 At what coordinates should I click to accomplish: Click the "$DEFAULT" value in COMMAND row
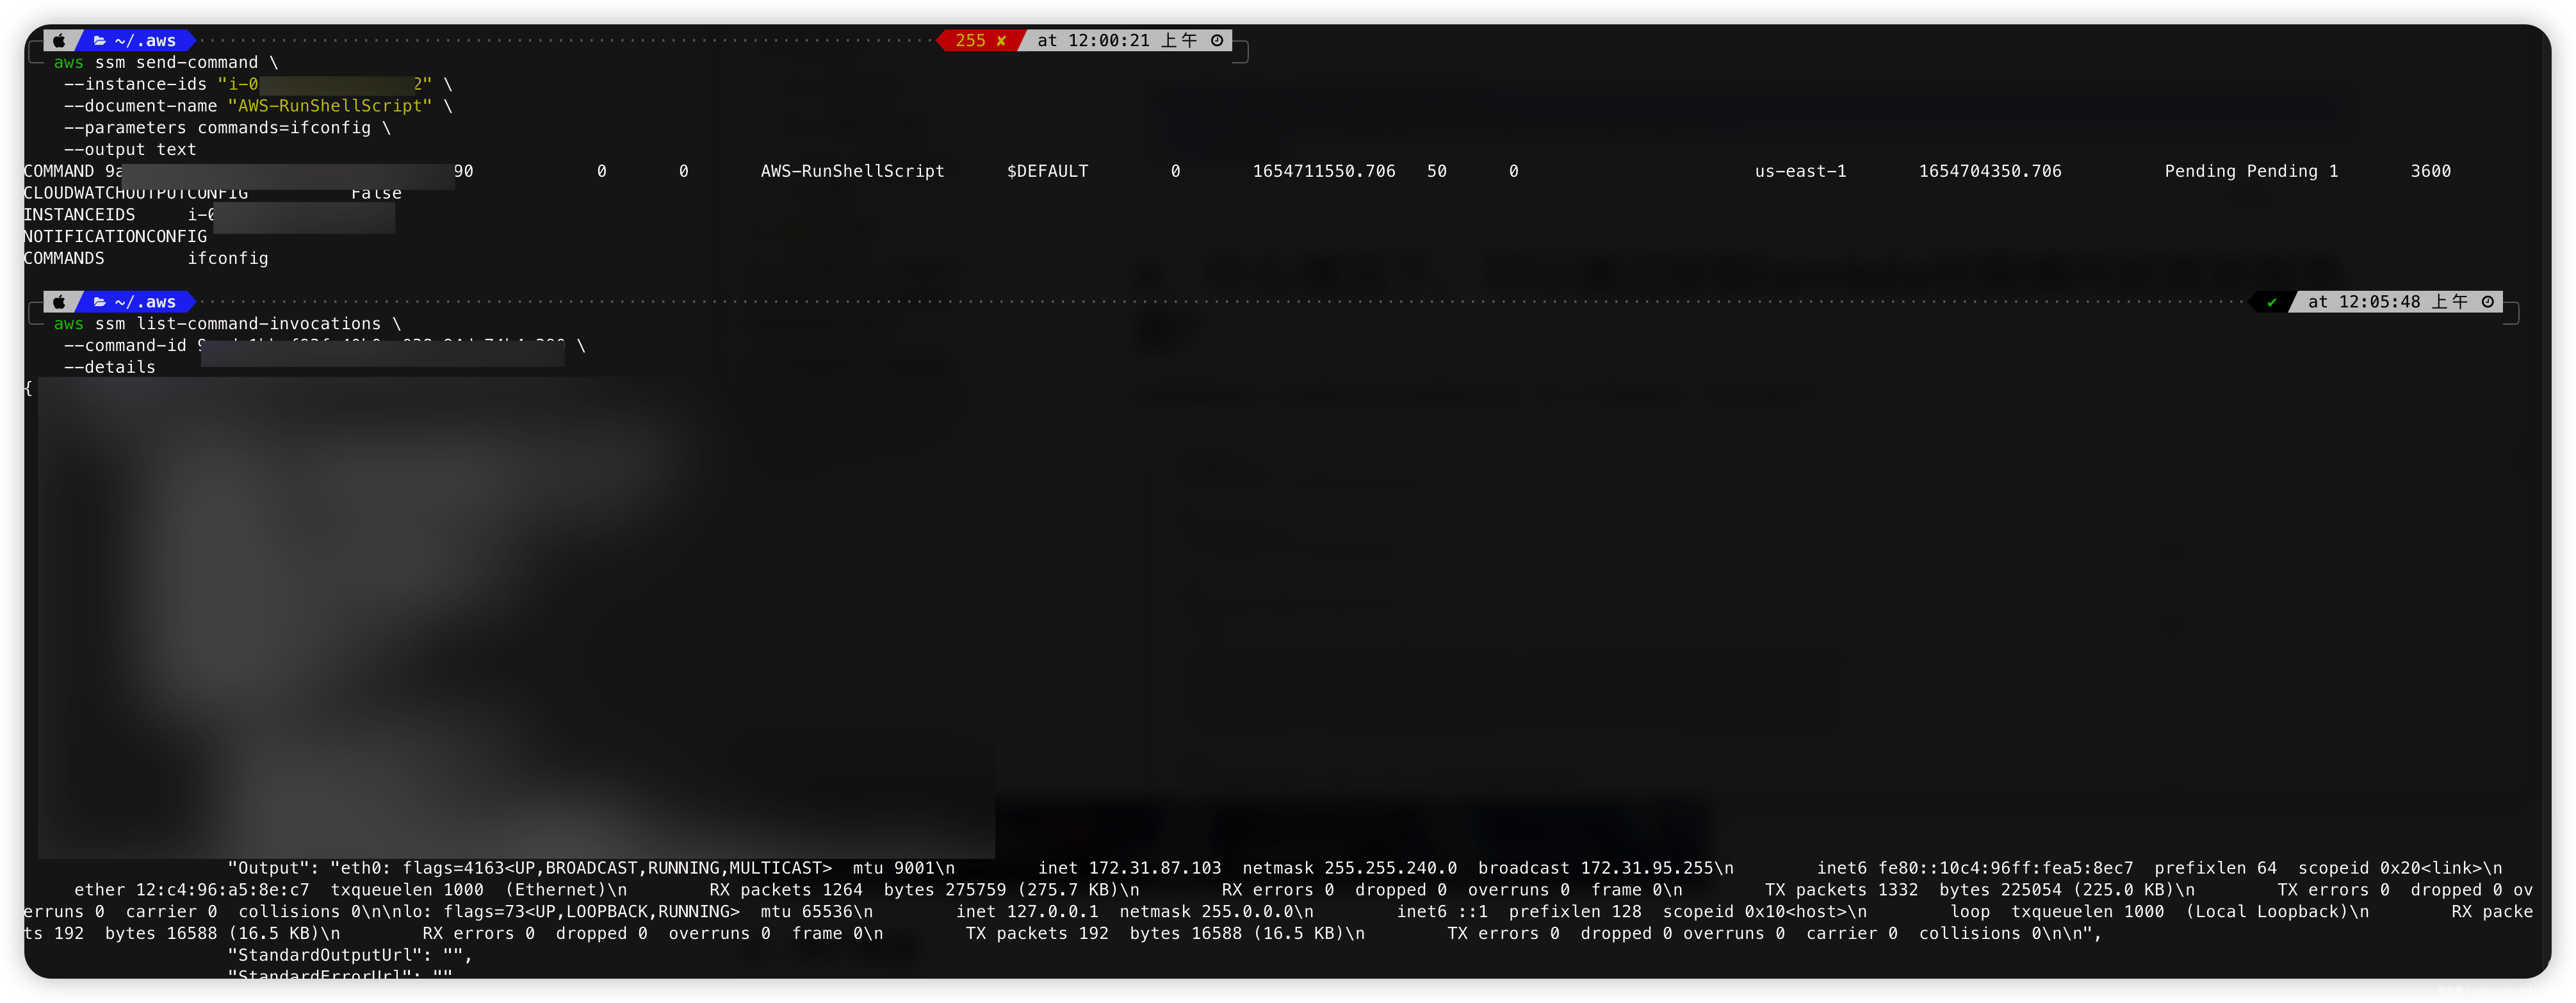[x=1047, y=171]
